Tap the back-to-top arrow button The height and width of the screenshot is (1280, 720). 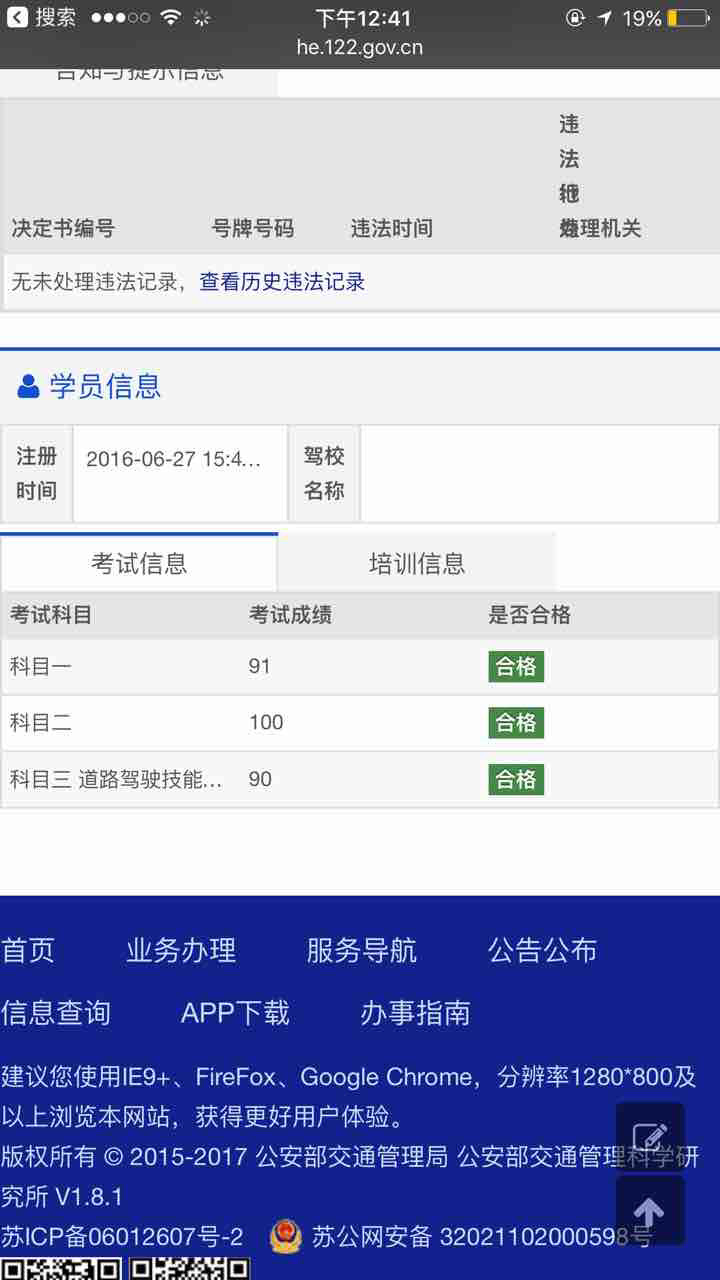click(x=650, y=1211)
